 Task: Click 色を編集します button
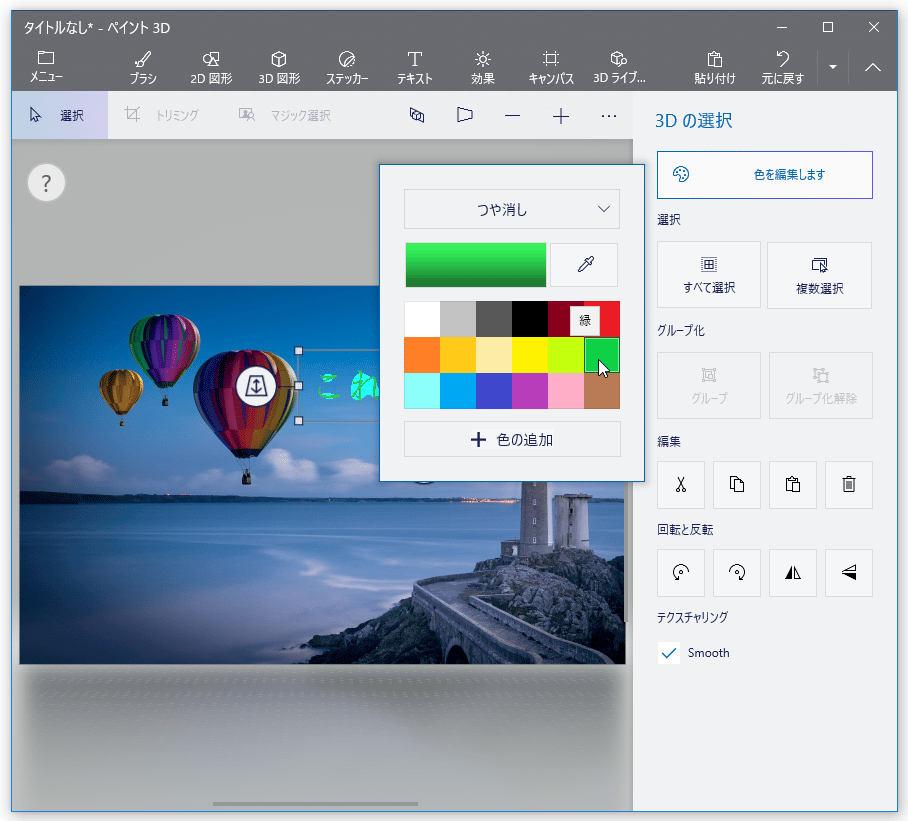(764, 175)
